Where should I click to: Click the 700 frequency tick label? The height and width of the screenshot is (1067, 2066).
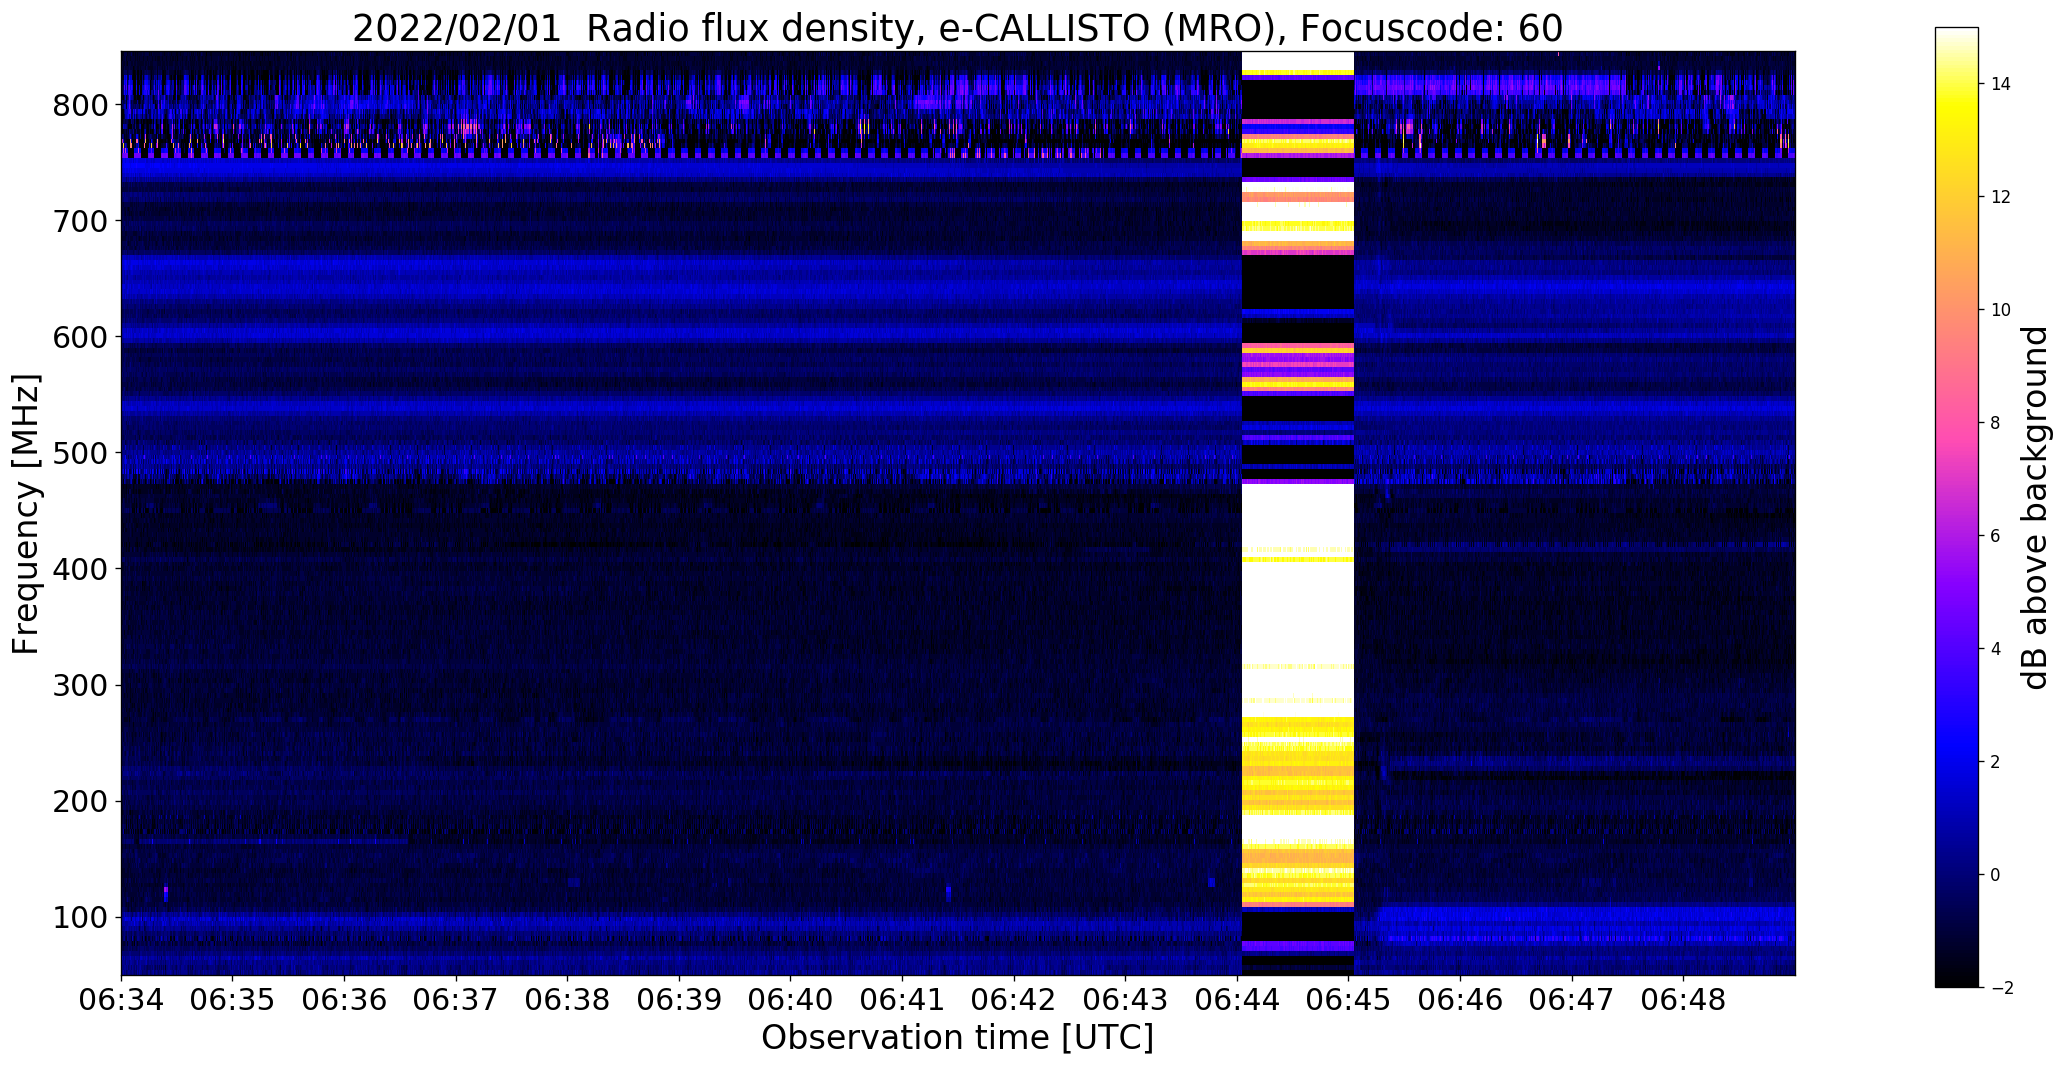[79, 221]
